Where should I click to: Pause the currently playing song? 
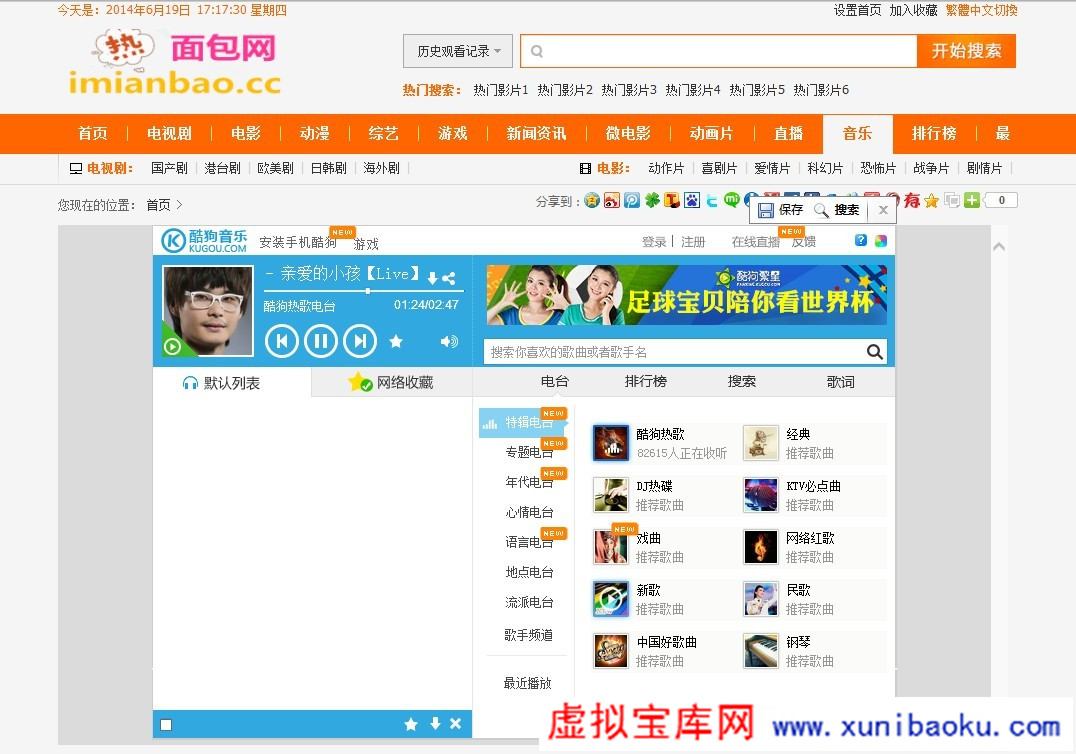[x=320, y=341]
